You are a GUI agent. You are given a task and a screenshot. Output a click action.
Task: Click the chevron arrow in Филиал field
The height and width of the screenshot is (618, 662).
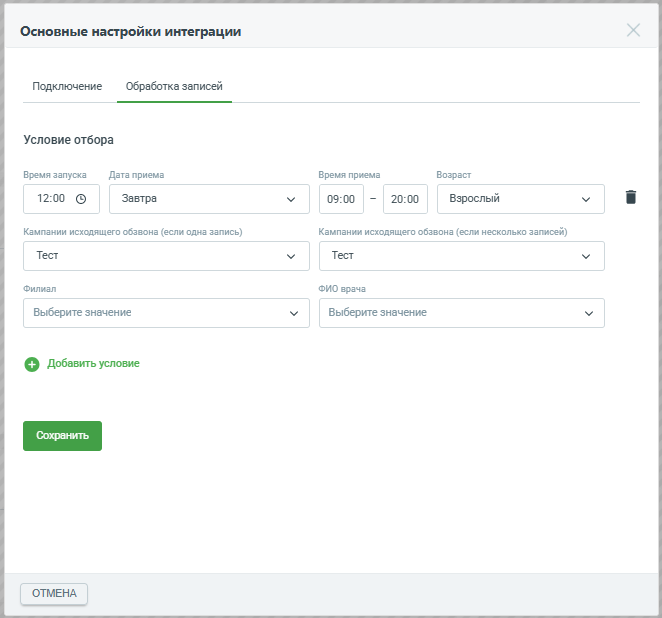tap(294, 313)
